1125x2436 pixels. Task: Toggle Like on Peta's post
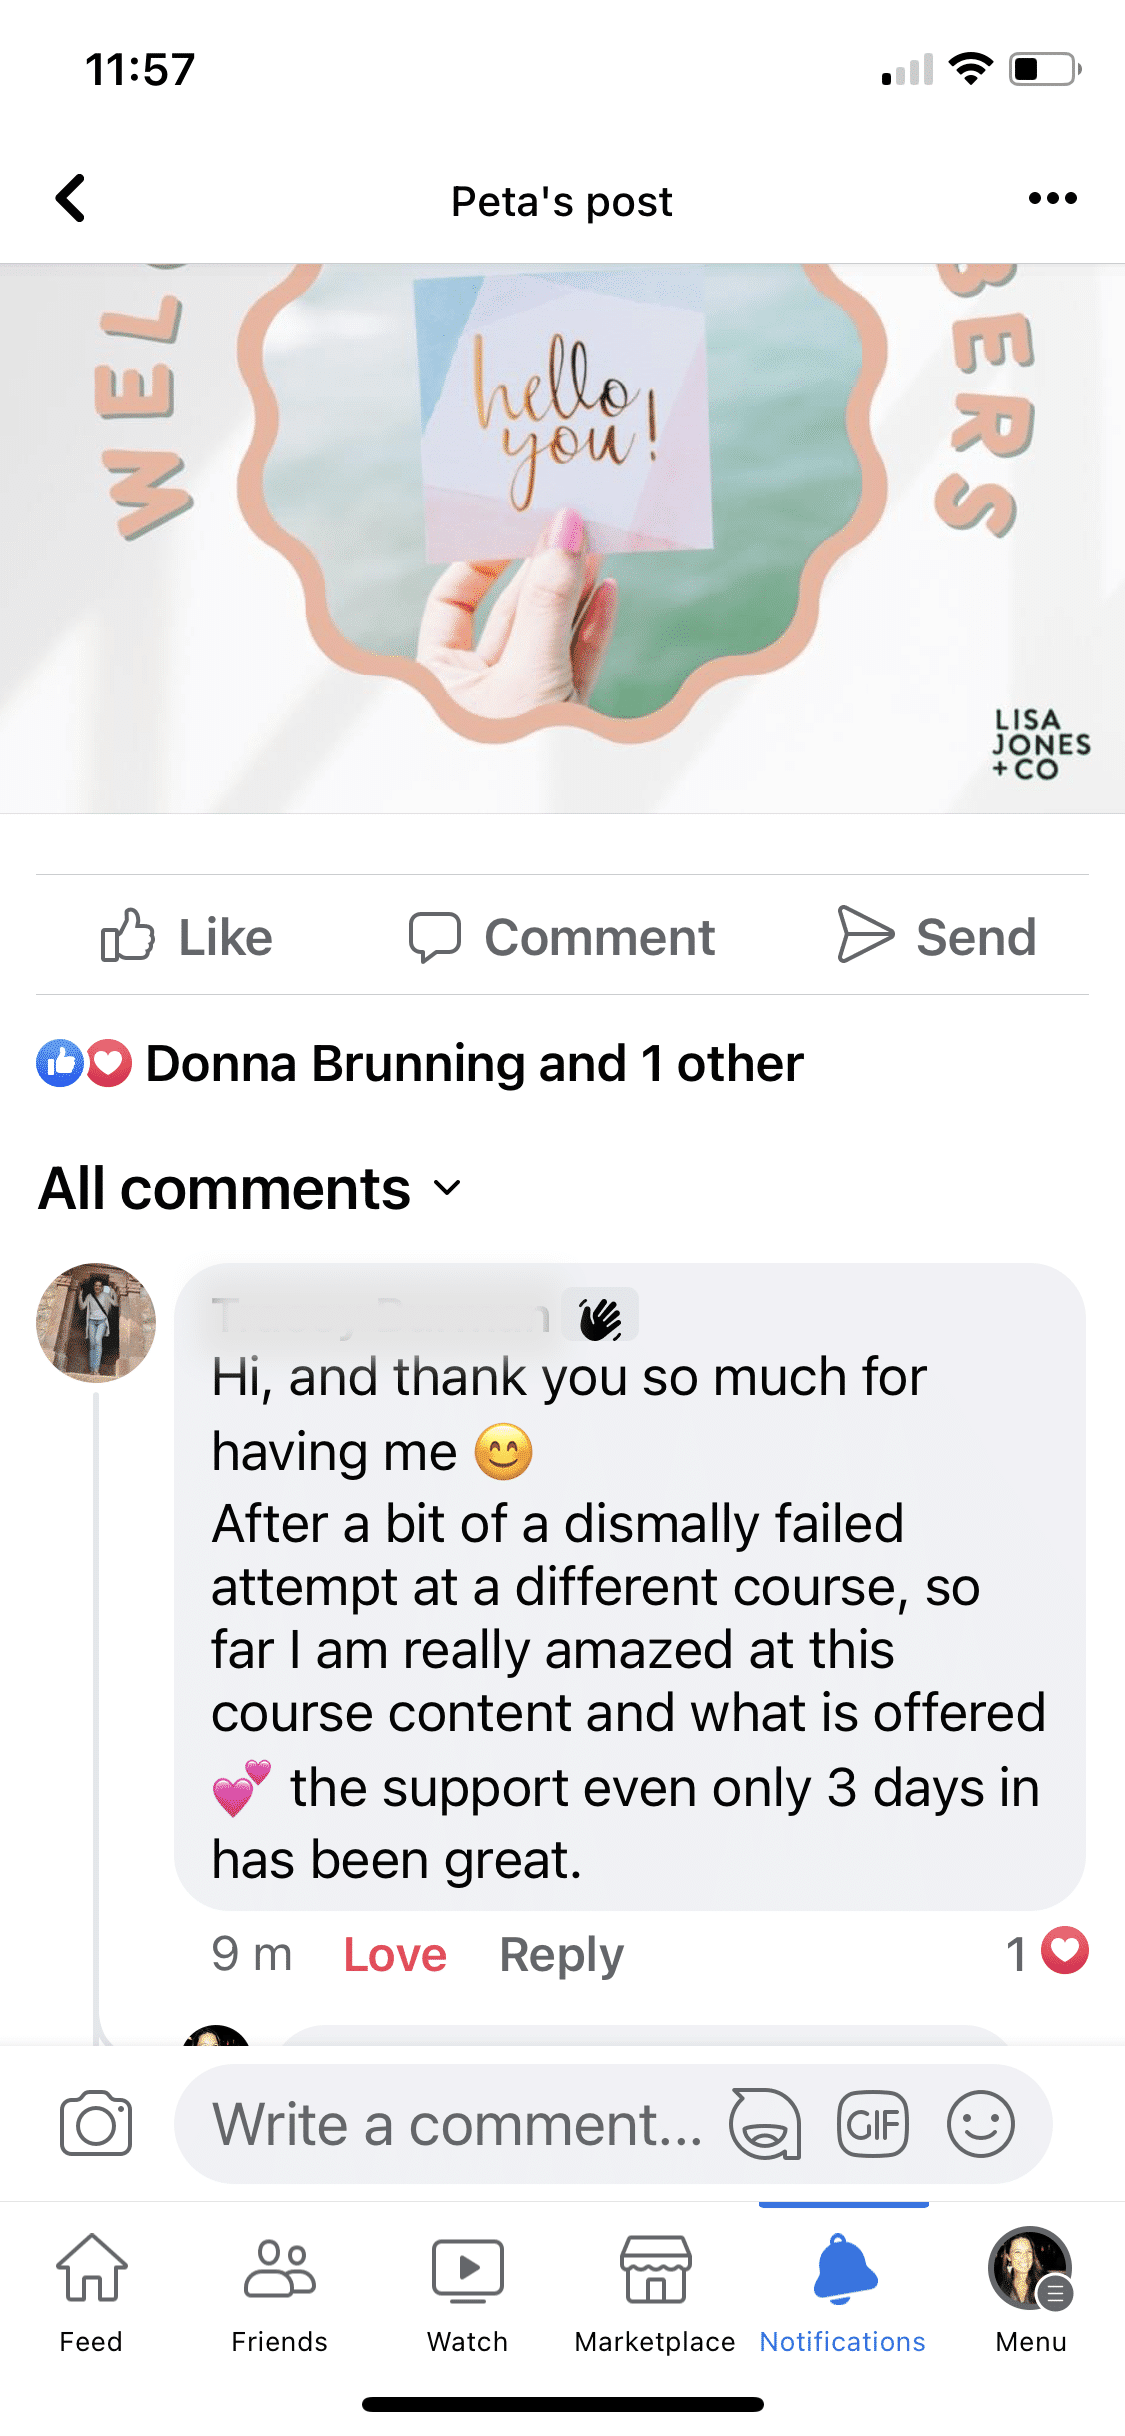(x=186, y=936)
